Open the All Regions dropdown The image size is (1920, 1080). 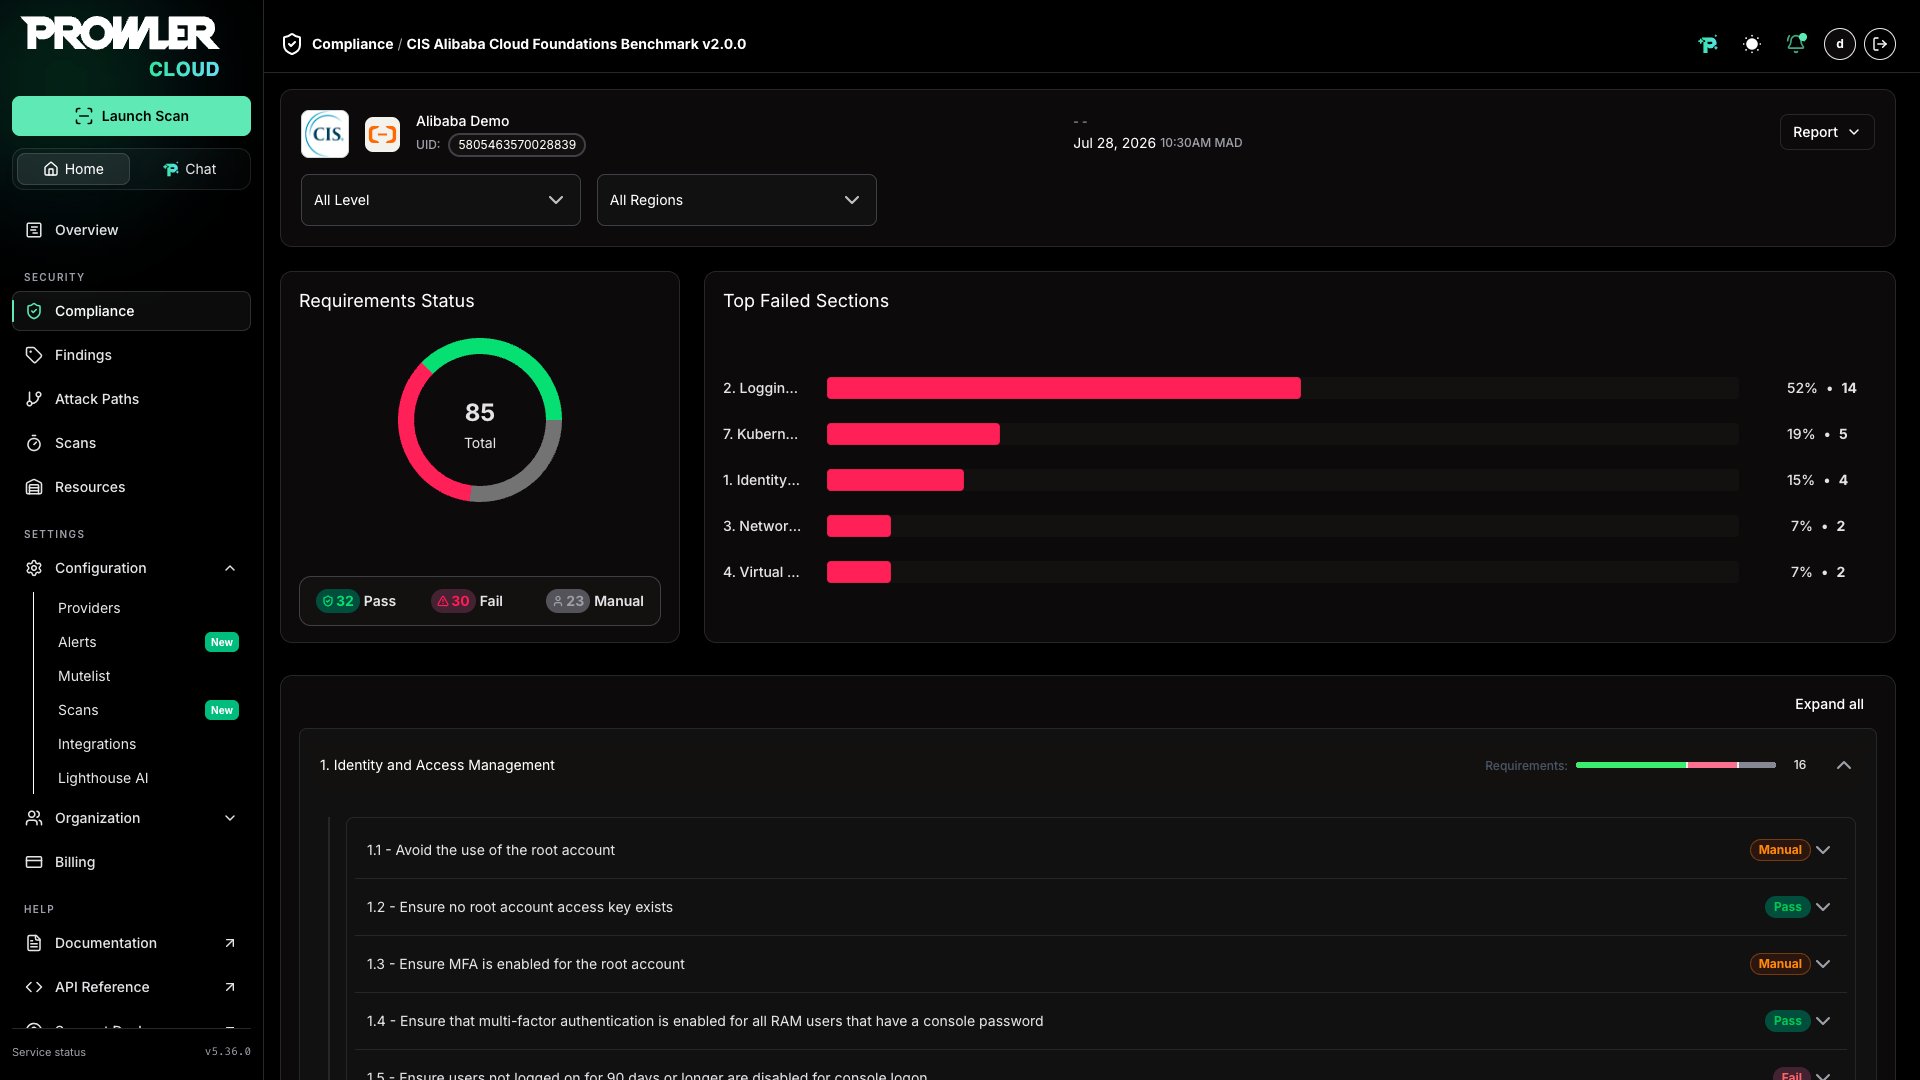tap(737, 200)
